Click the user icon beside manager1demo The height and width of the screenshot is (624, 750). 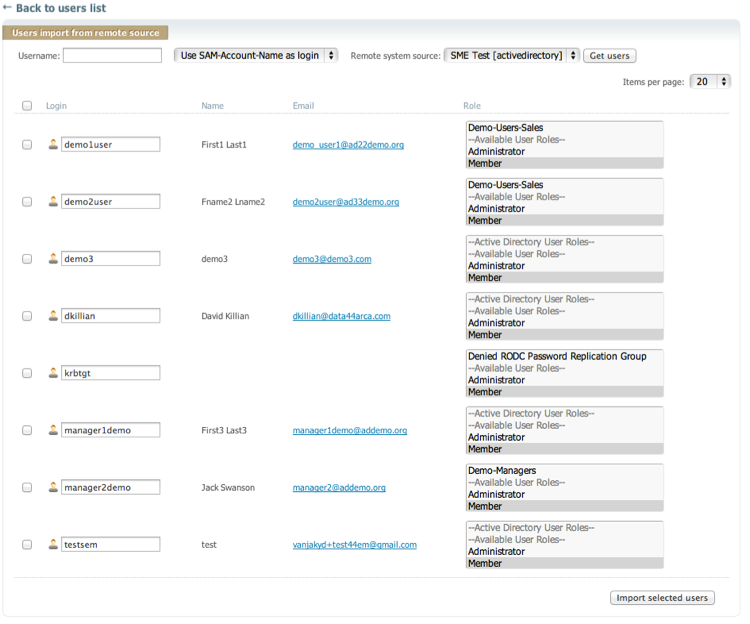tap(53, 430)
